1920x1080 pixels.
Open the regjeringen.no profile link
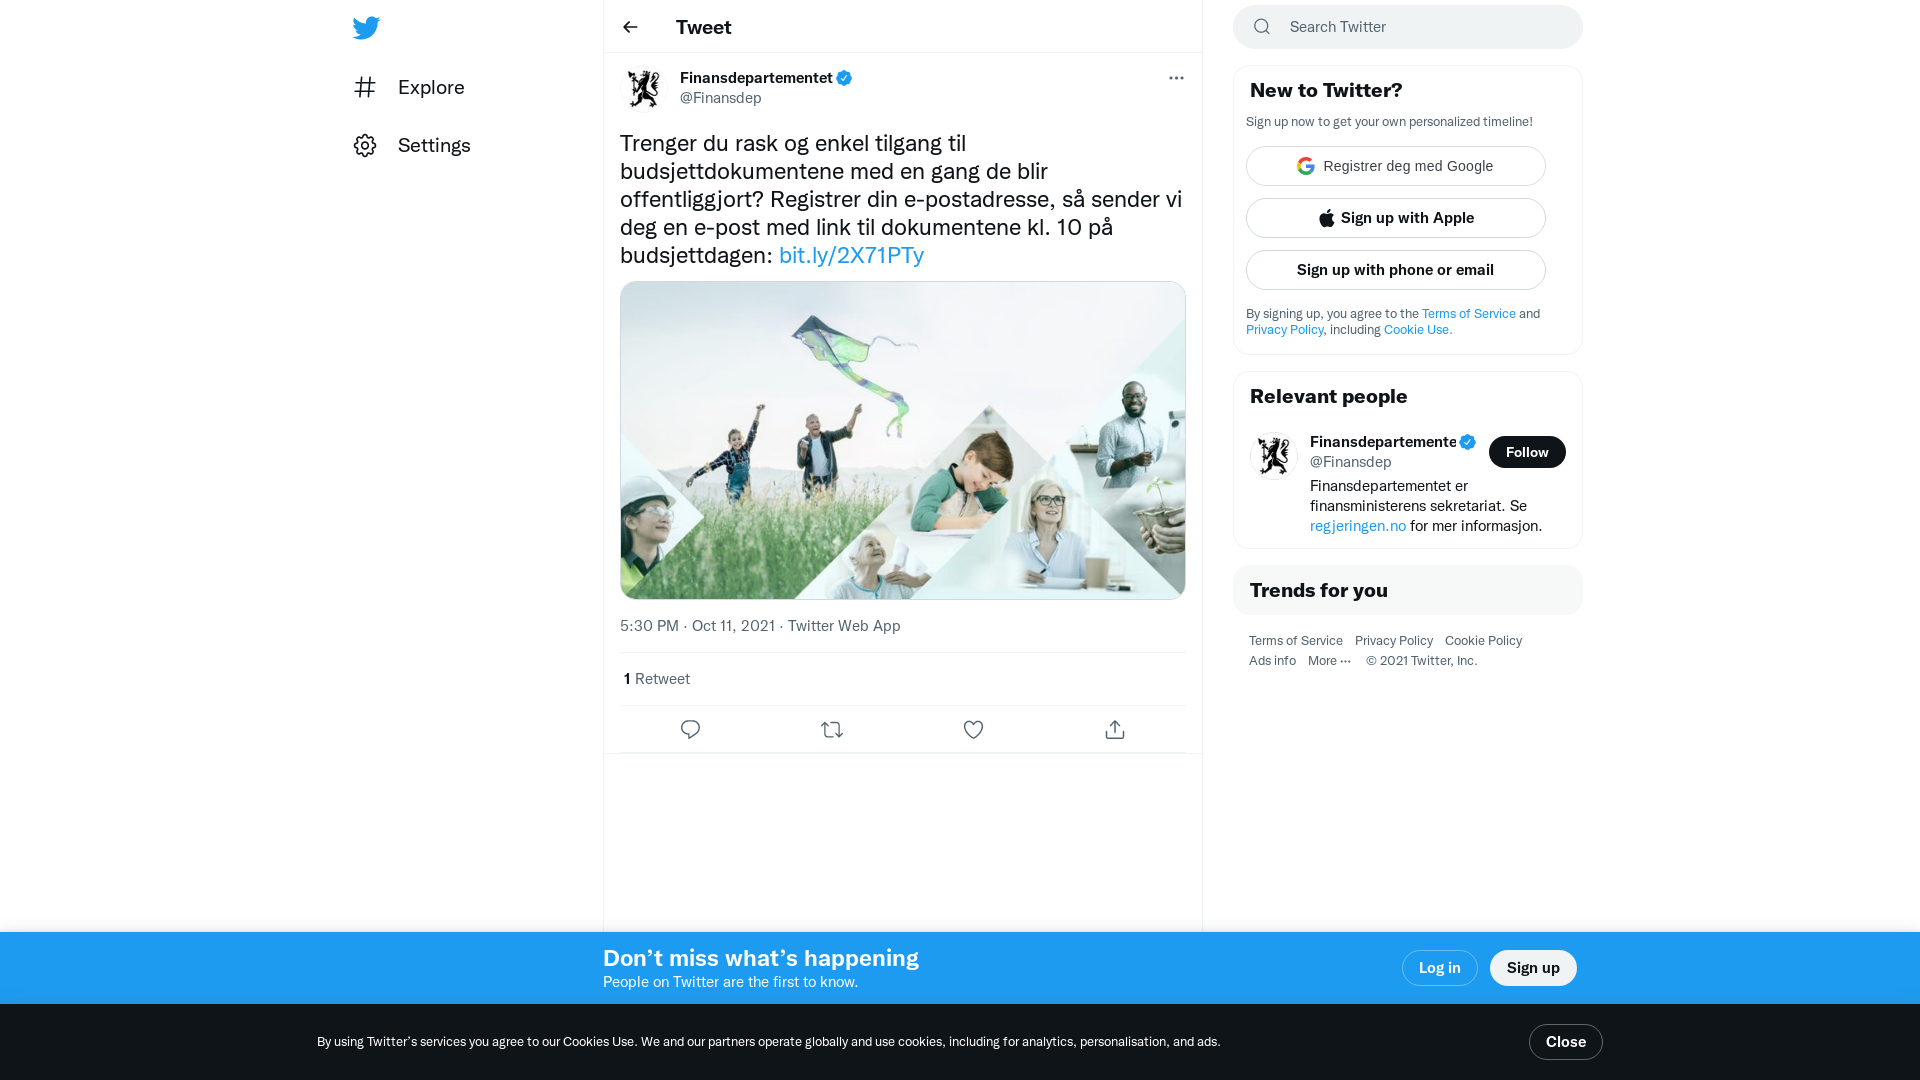[1358, 526]
